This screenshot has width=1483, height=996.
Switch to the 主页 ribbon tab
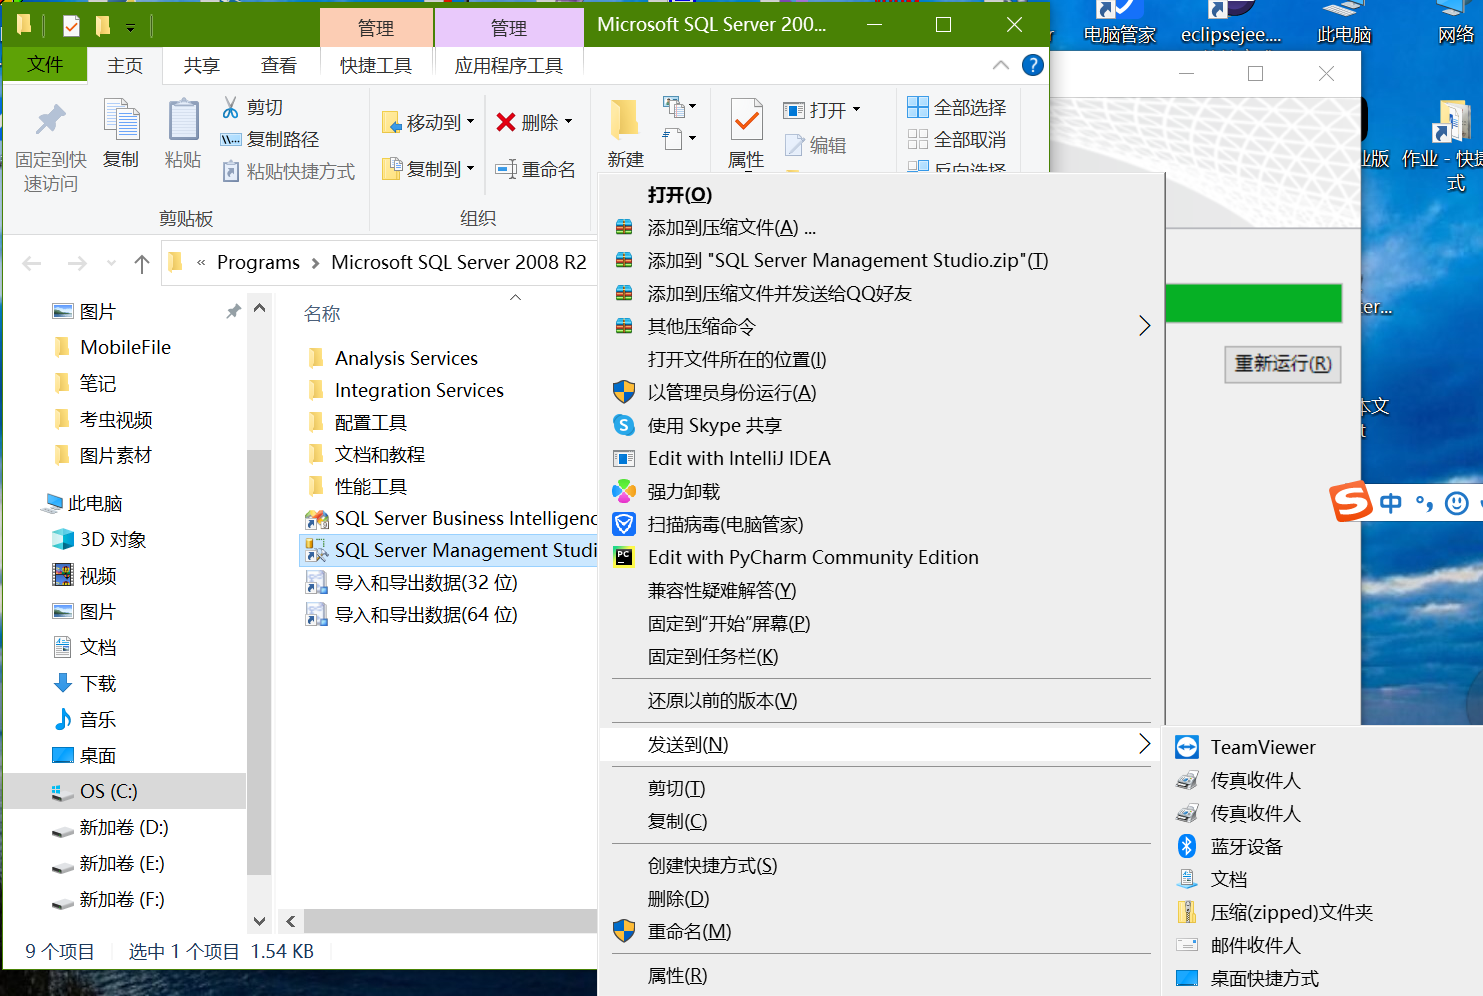[x=125, y=65]
